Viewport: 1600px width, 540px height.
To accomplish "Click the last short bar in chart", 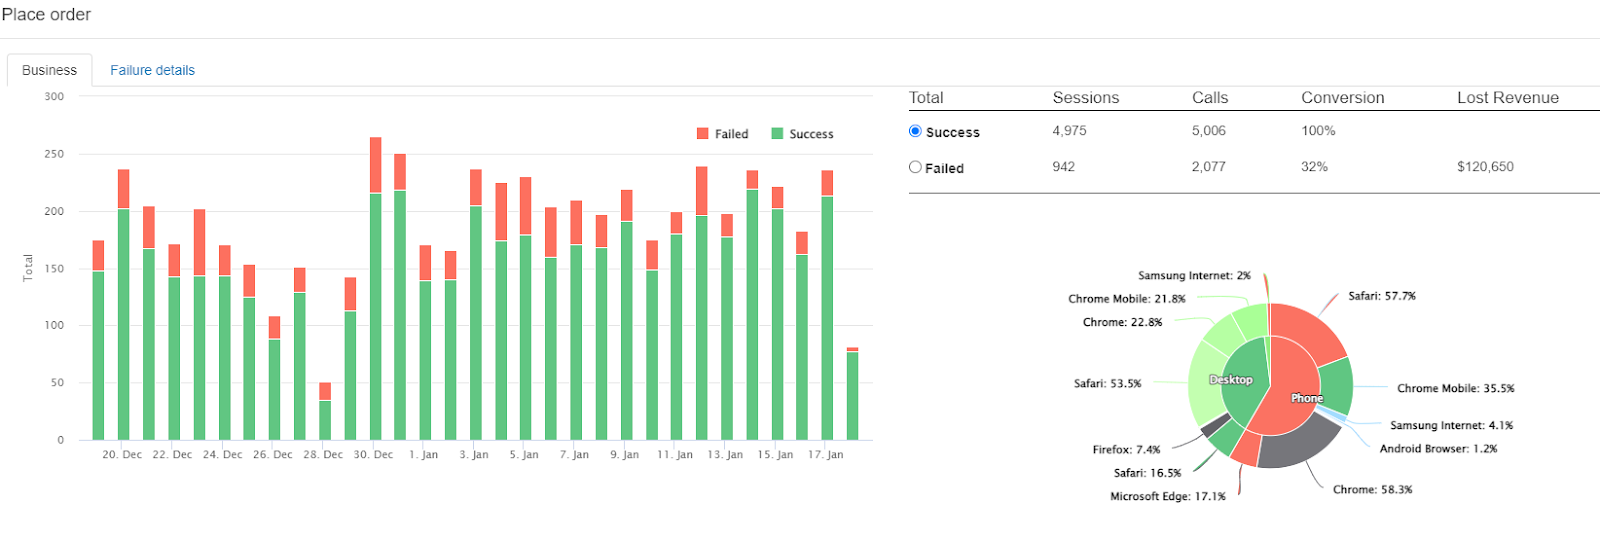I will click(852, 394).
